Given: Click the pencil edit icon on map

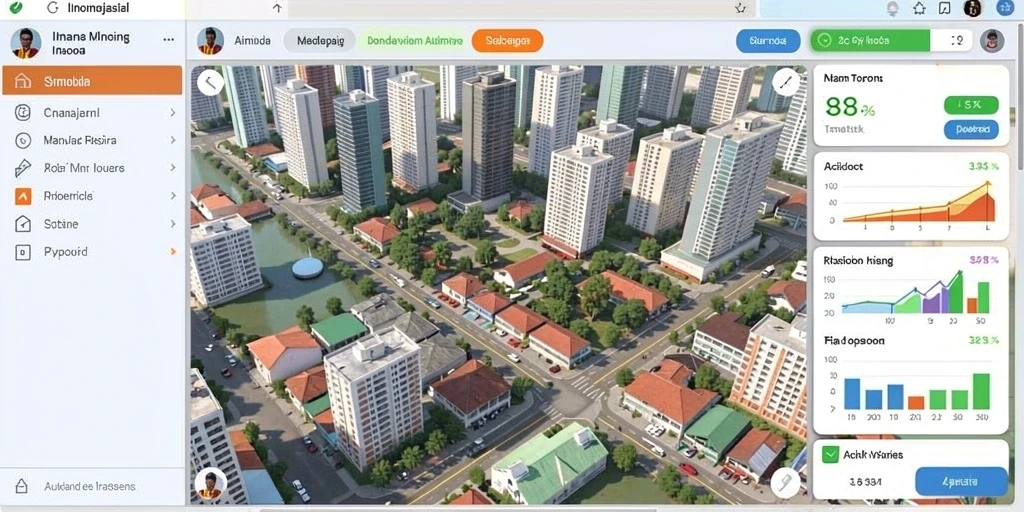Looking at the screenshot, I should (786, 82).
